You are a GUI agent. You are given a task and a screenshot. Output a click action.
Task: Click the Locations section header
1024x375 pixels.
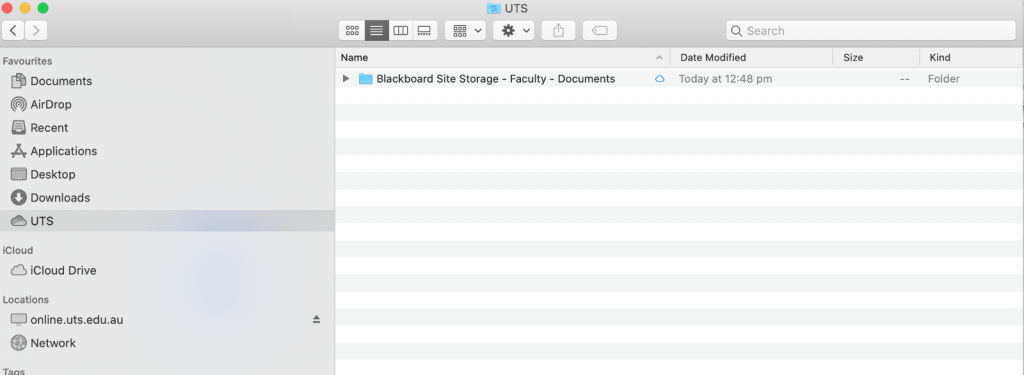click(x=26, y=299)
